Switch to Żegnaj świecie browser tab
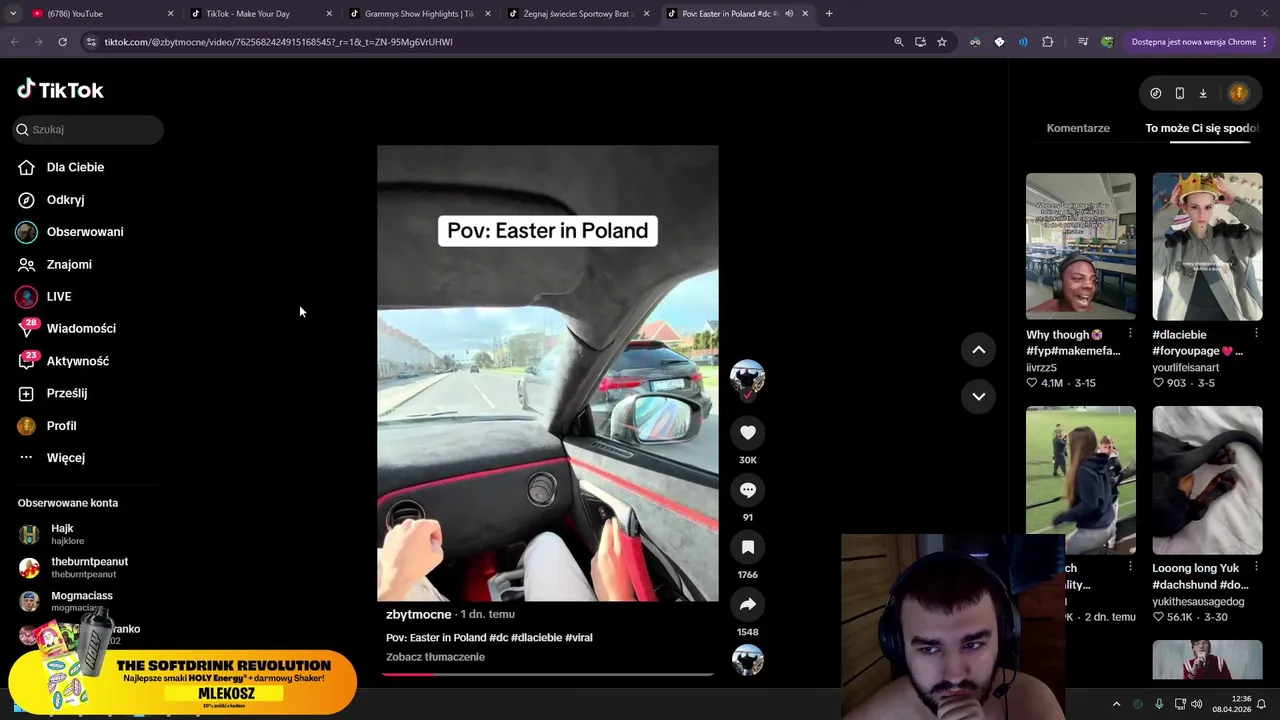Screen dimensions: 1280x720 [578, 14]
